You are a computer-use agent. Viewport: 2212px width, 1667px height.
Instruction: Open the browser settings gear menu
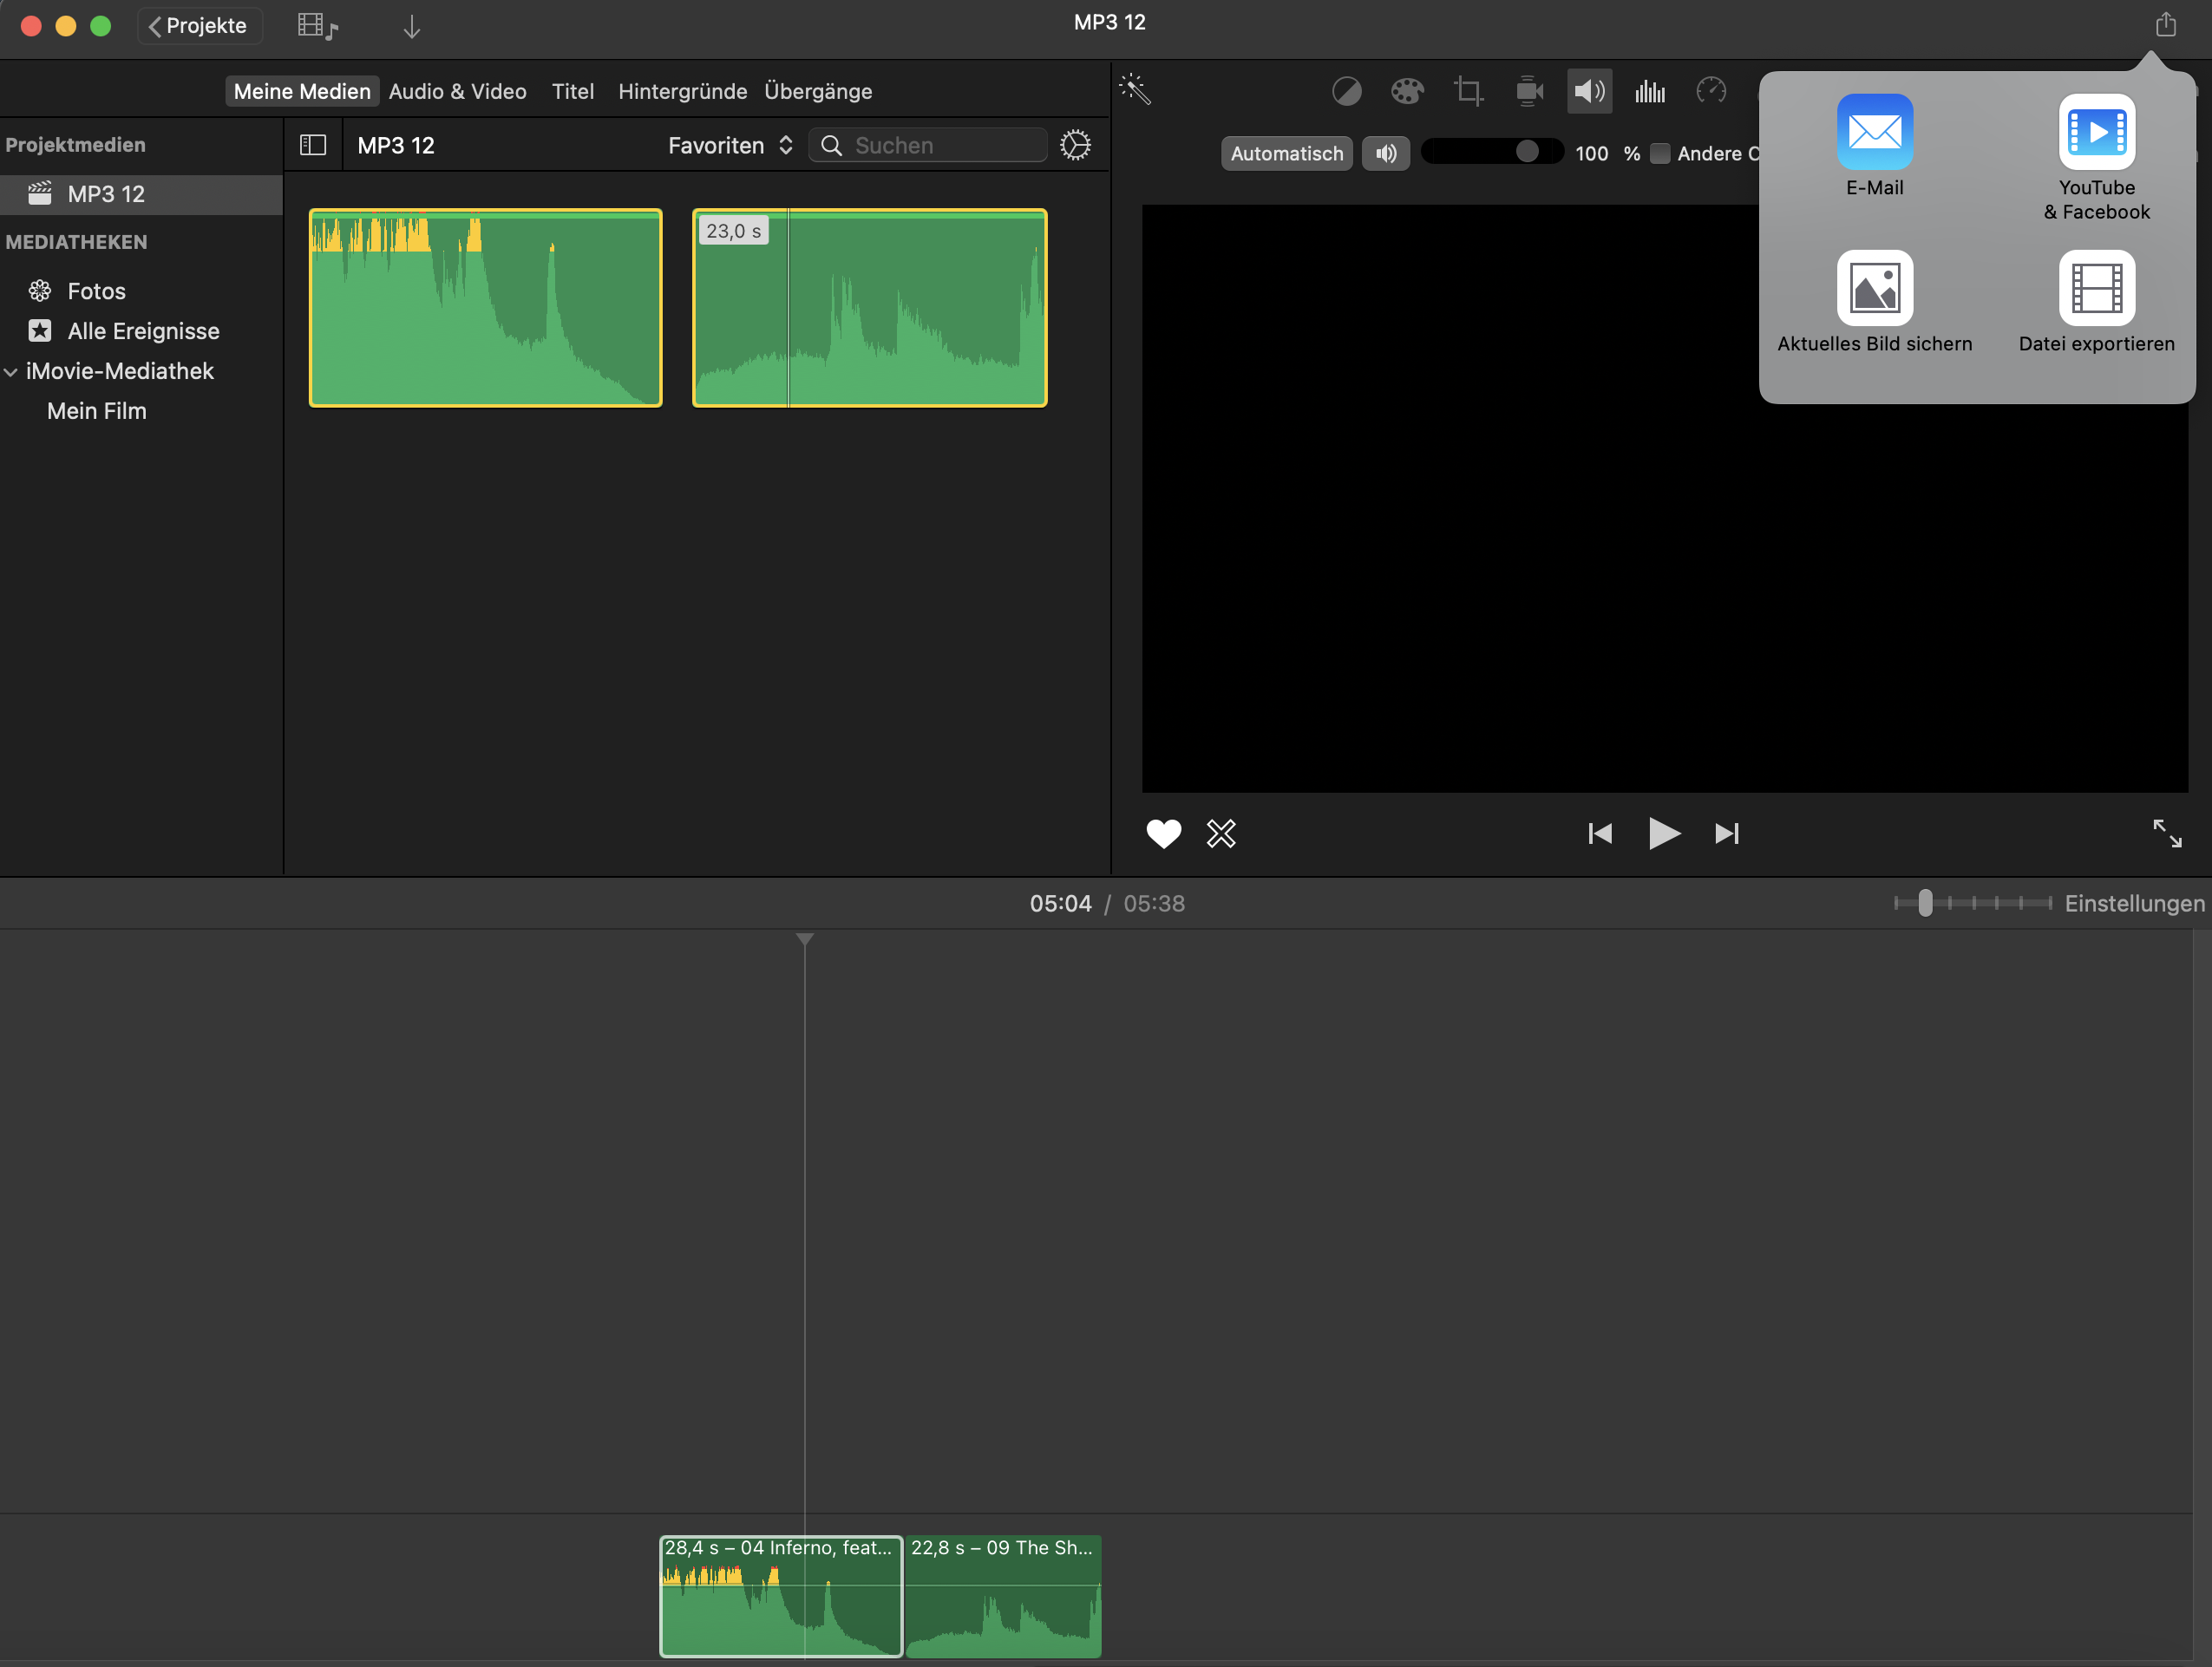tap(1075, 145)
